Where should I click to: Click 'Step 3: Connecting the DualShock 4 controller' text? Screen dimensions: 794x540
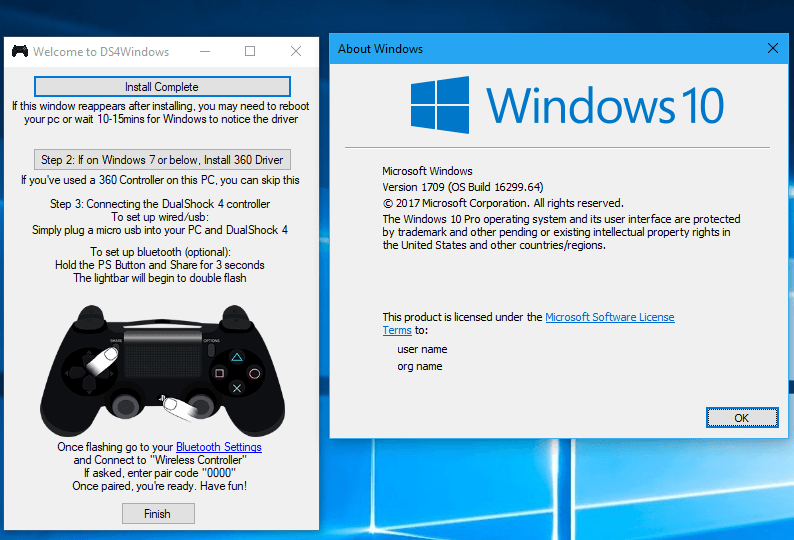[160, 204]
